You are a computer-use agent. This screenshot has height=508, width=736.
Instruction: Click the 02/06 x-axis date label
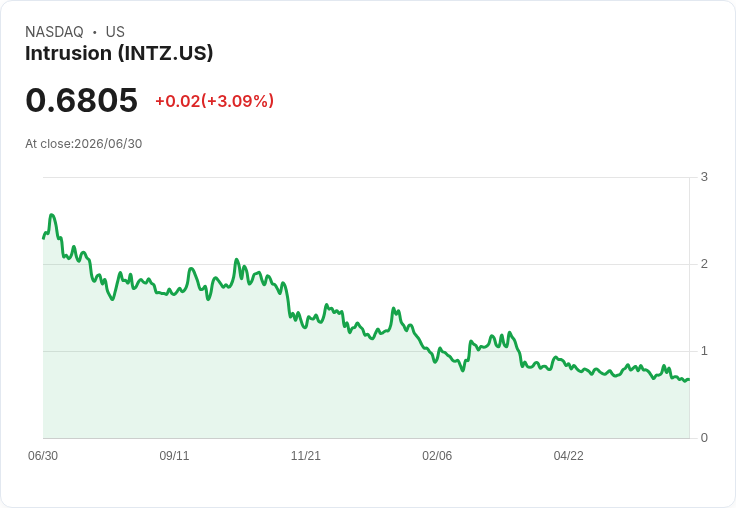[437, 456]
